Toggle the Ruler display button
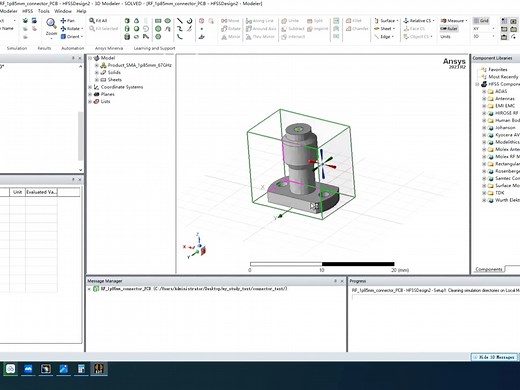 pos(449,29)
